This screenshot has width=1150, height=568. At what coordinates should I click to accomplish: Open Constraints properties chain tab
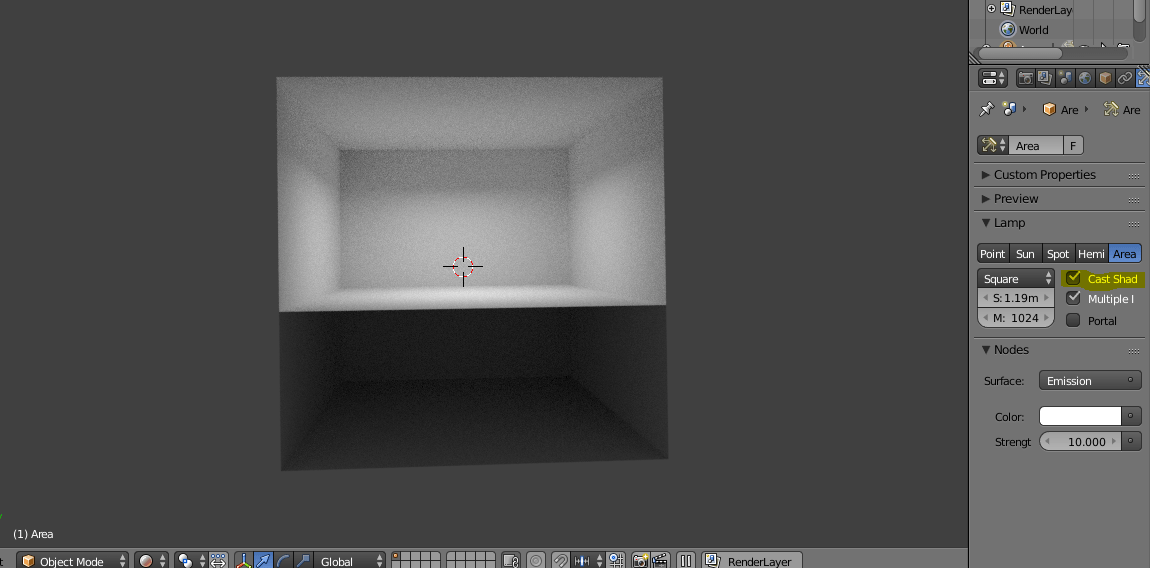(x=1125, y=78)
